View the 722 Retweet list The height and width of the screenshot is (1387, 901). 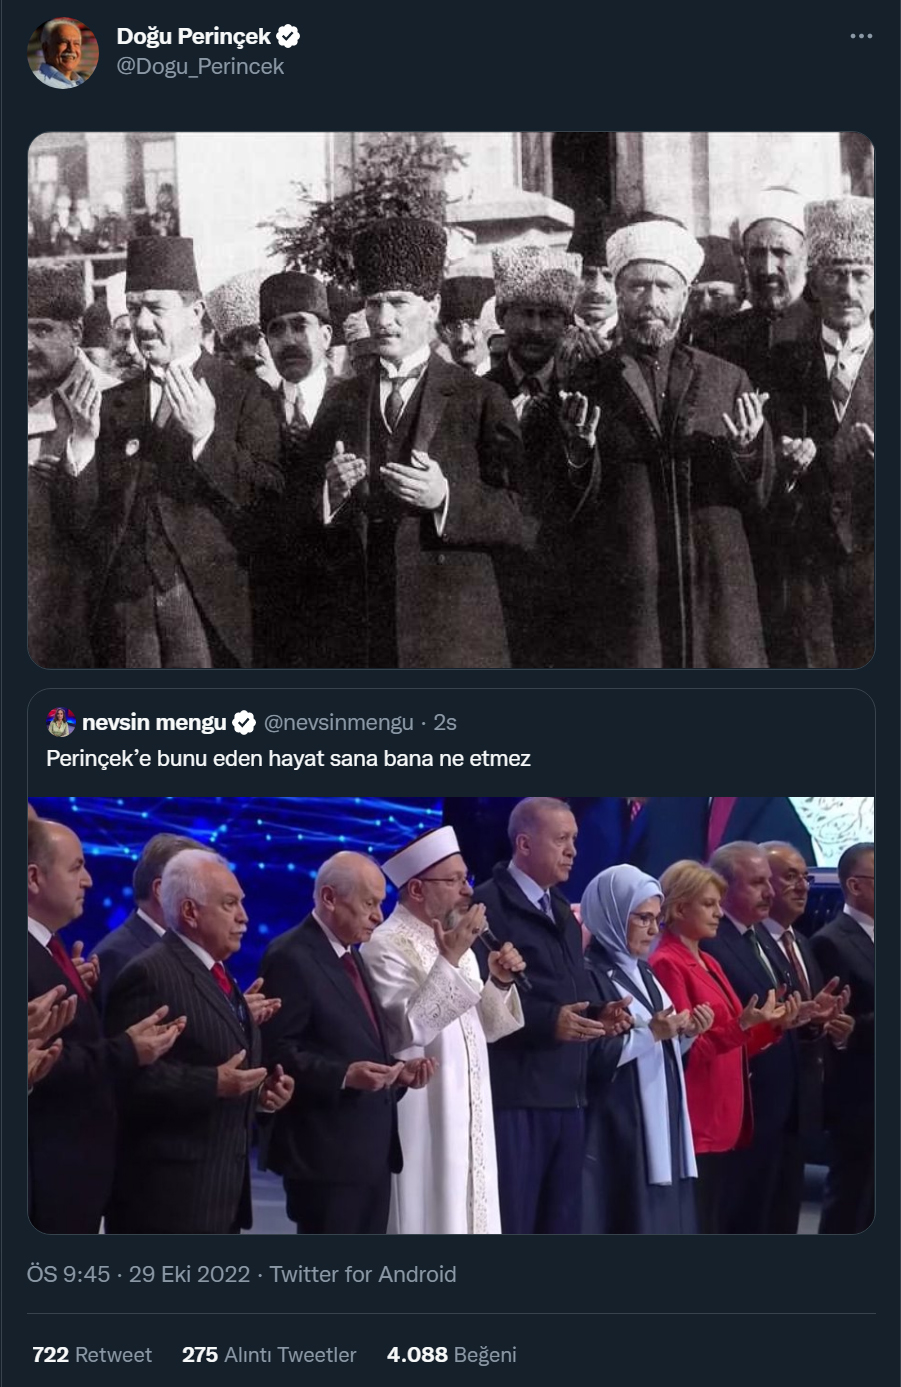(x=92, y=1355)
